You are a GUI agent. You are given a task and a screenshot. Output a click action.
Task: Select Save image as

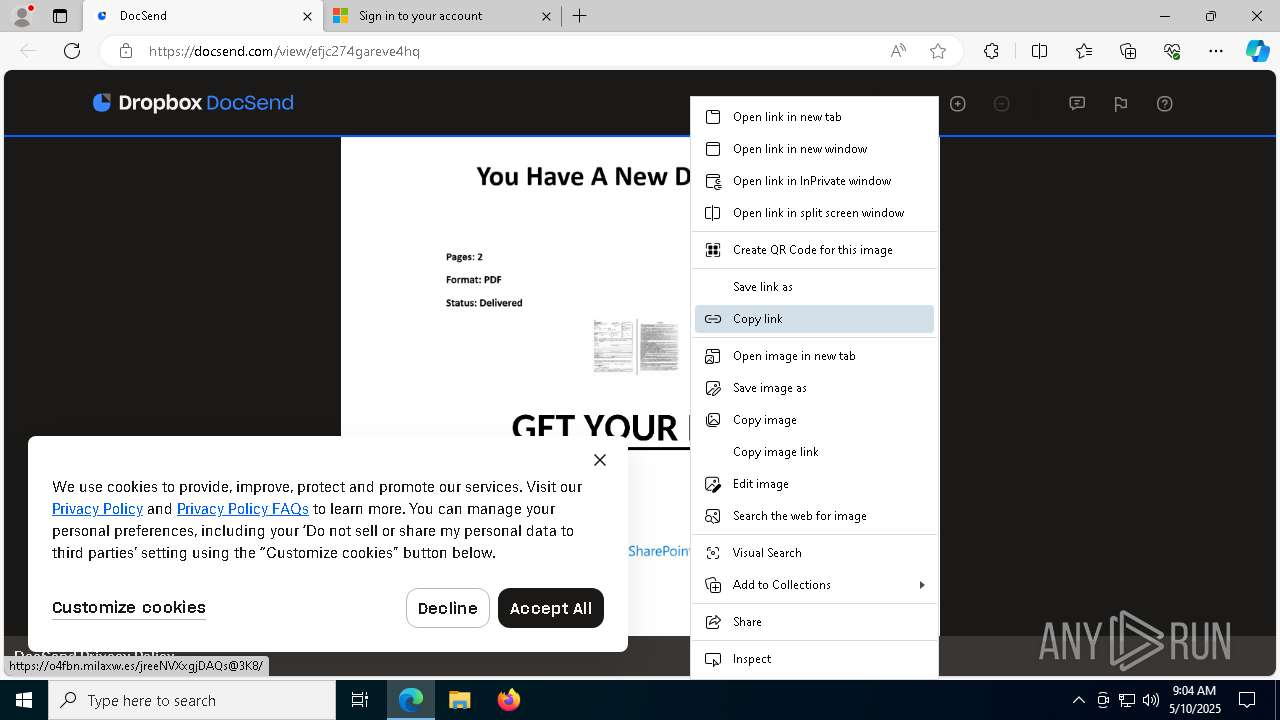click(x=814, y=388)
